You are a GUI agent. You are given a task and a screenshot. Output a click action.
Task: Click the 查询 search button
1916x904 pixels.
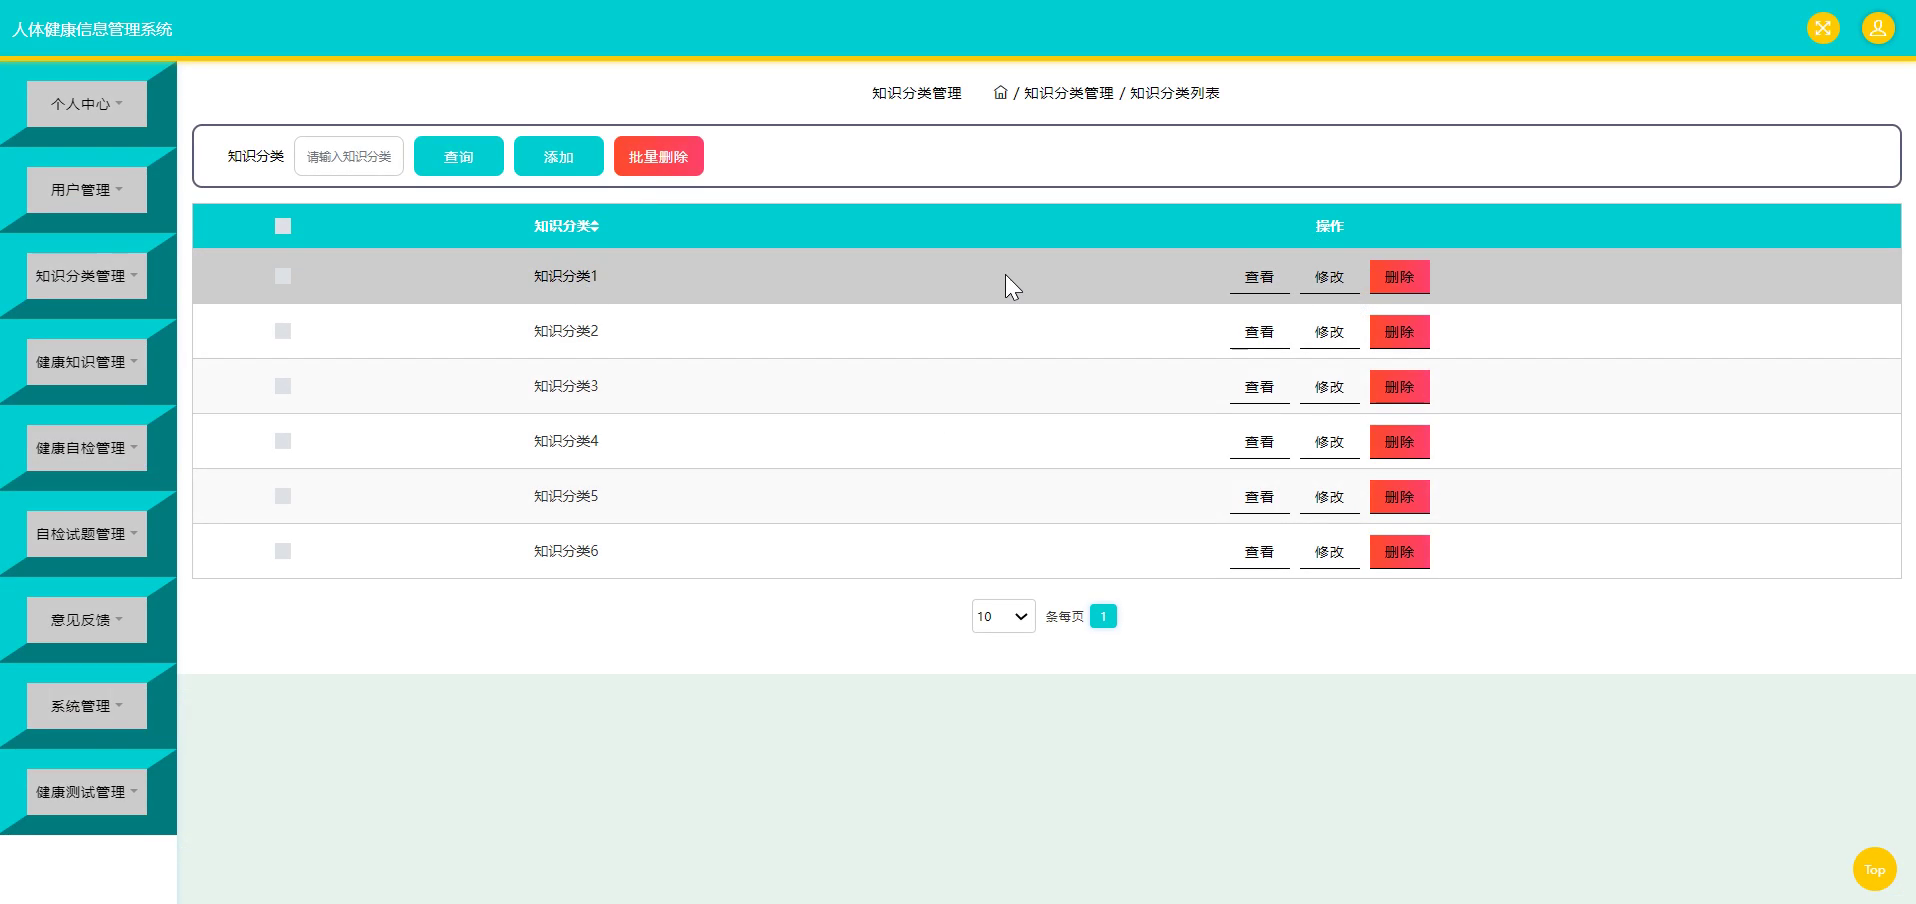[x=459, y=156]
